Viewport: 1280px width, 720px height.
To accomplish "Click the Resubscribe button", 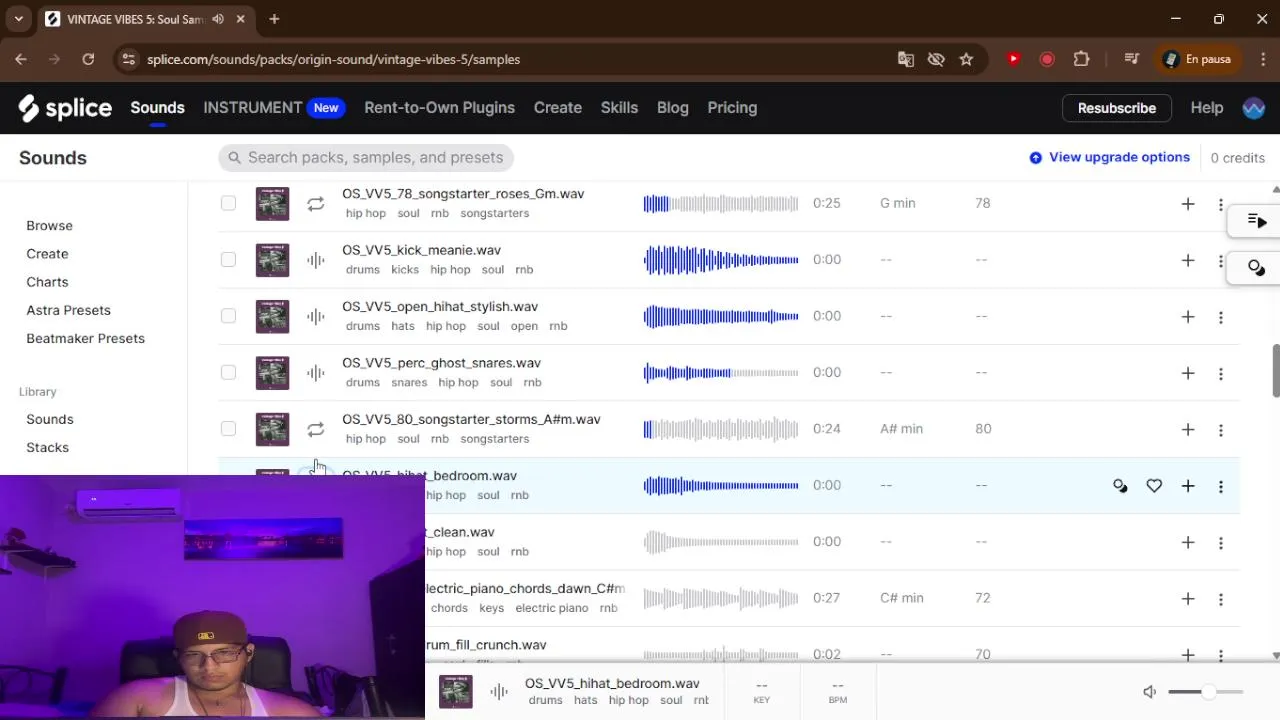I will tap(1116, 108).
